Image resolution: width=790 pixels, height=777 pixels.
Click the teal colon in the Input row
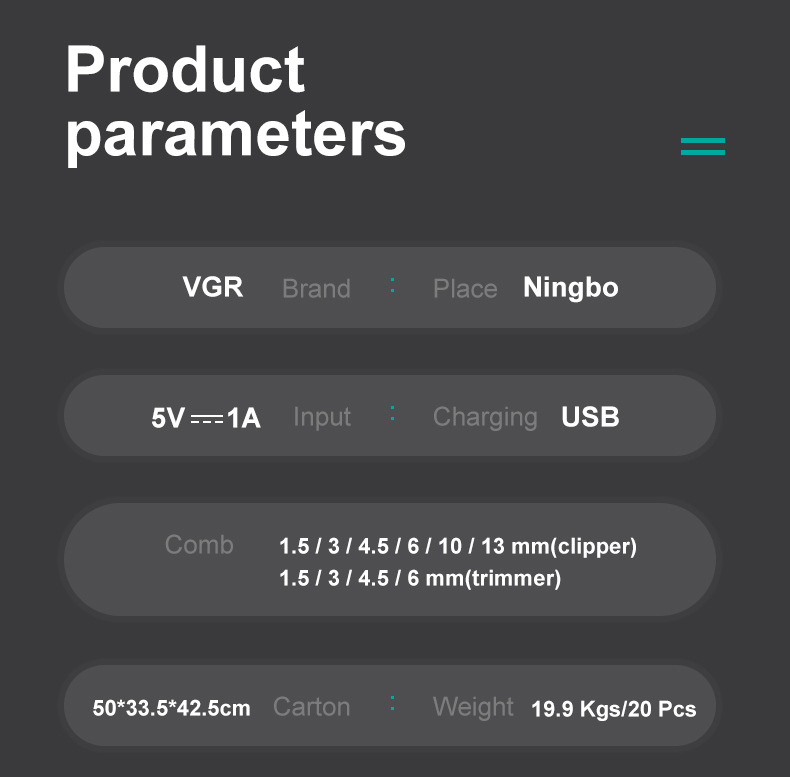tap(392, 415)
